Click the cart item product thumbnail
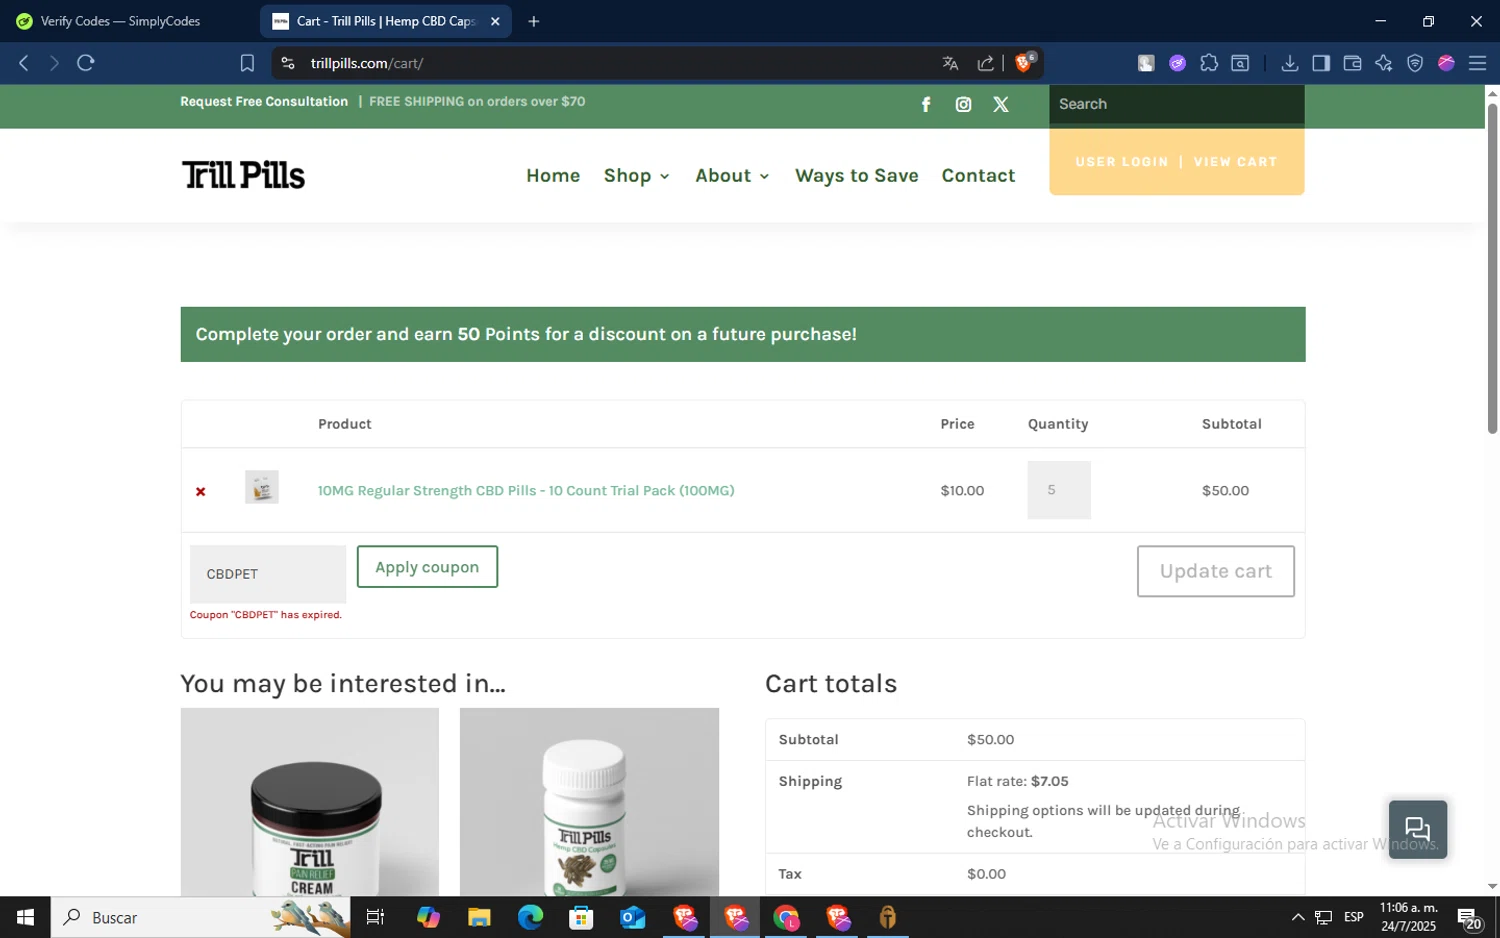This screenshot has height=938, width=1500. point(262,487)
